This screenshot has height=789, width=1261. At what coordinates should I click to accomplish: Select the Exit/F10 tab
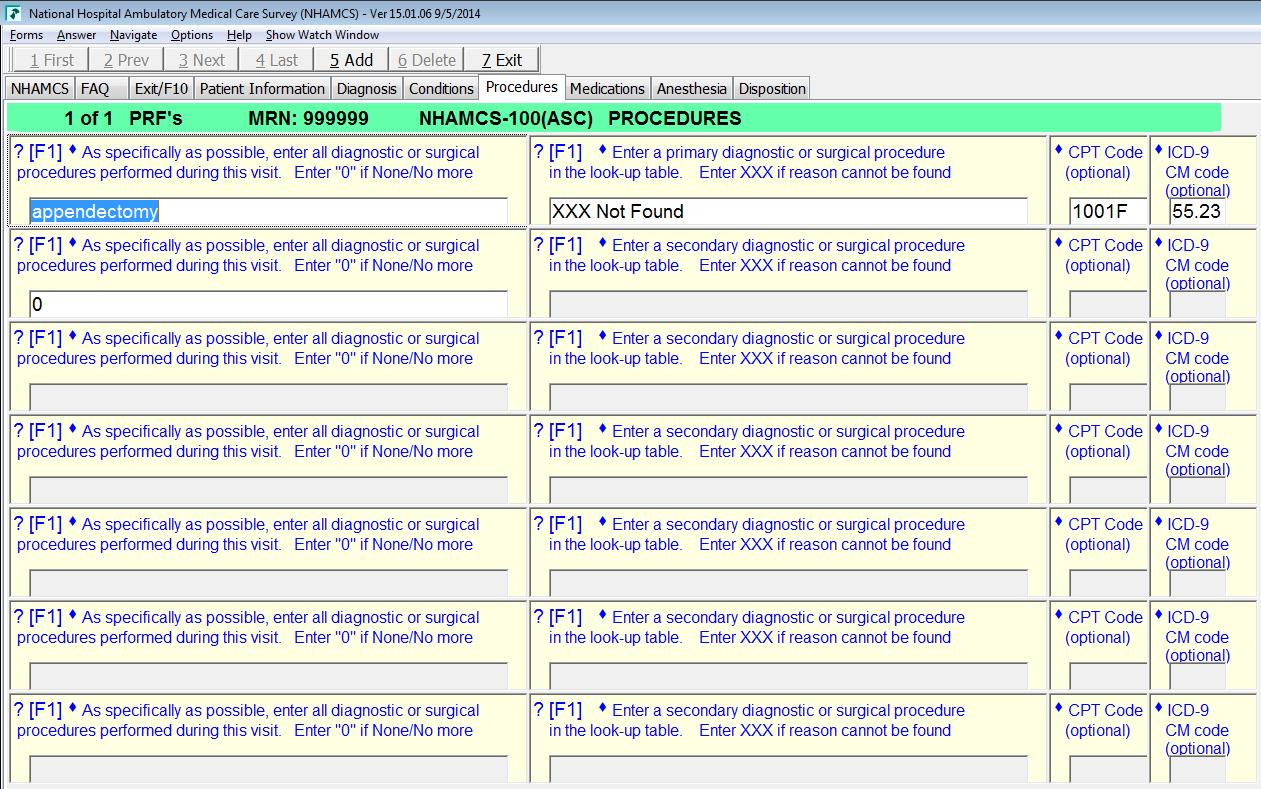pos(161,89)
